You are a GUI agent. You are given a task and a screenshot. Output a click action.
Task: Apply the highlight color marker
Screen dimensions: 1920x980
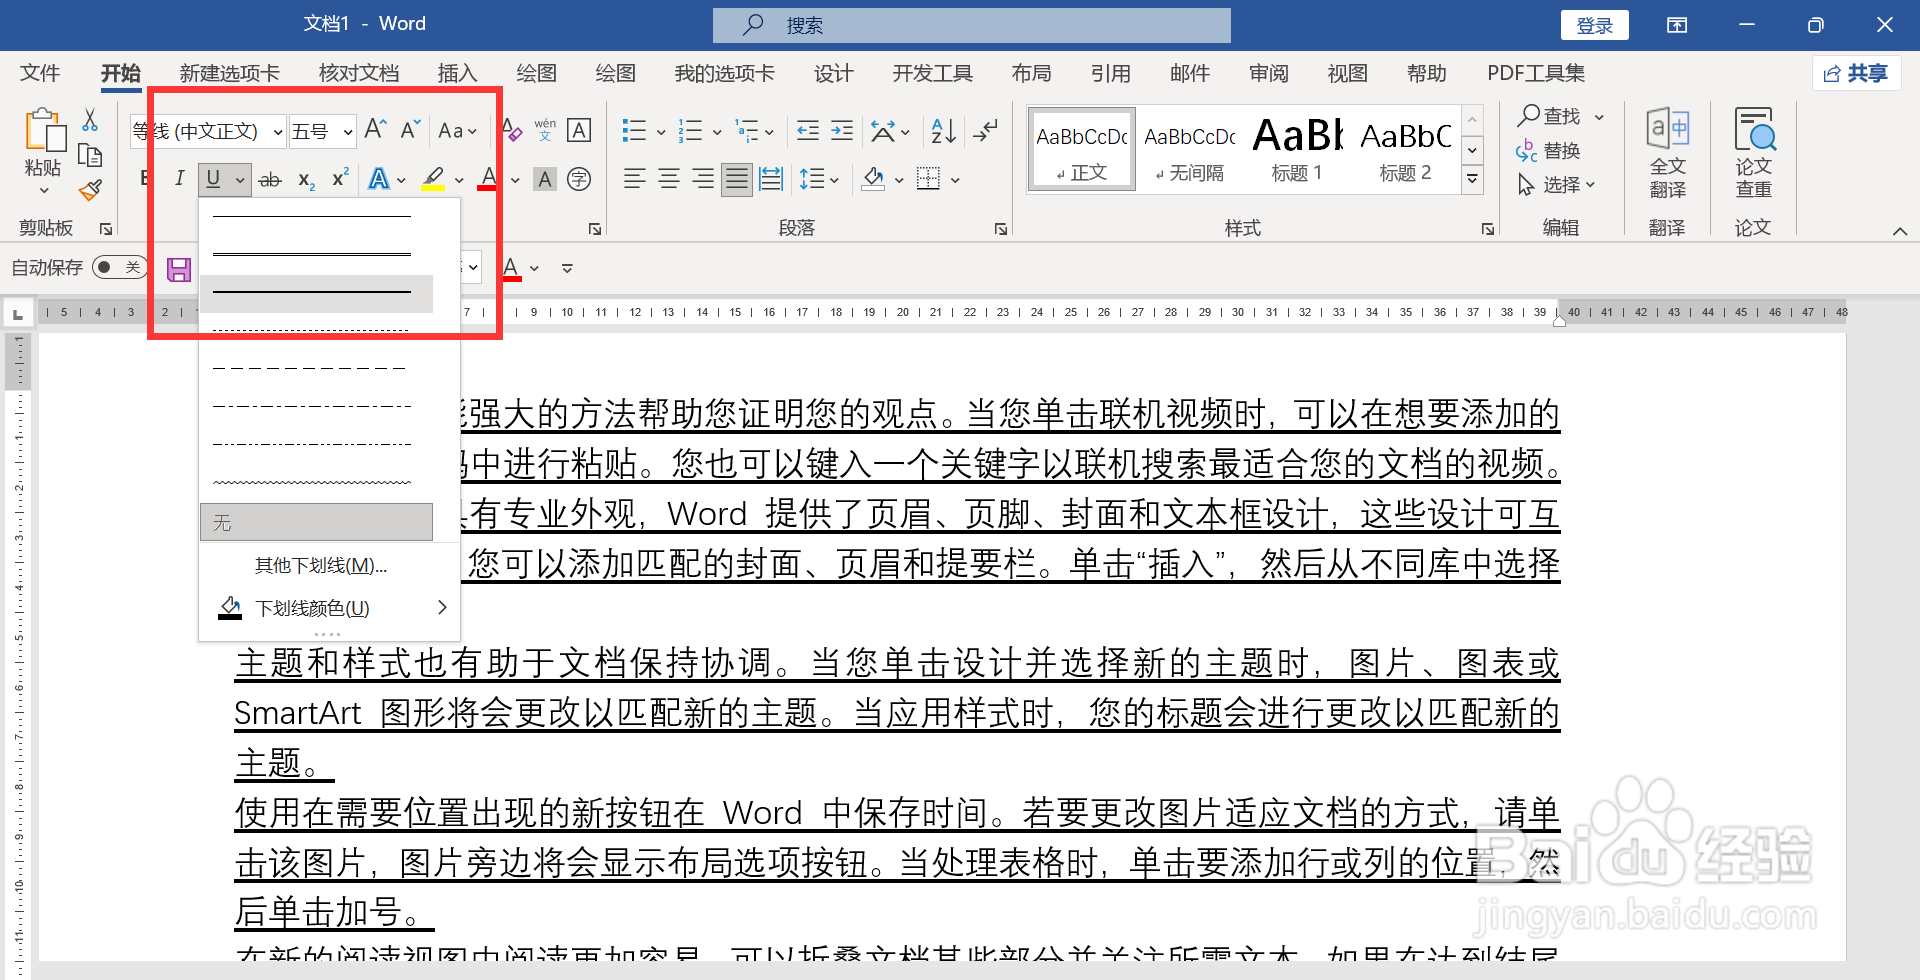pos(433,179)
